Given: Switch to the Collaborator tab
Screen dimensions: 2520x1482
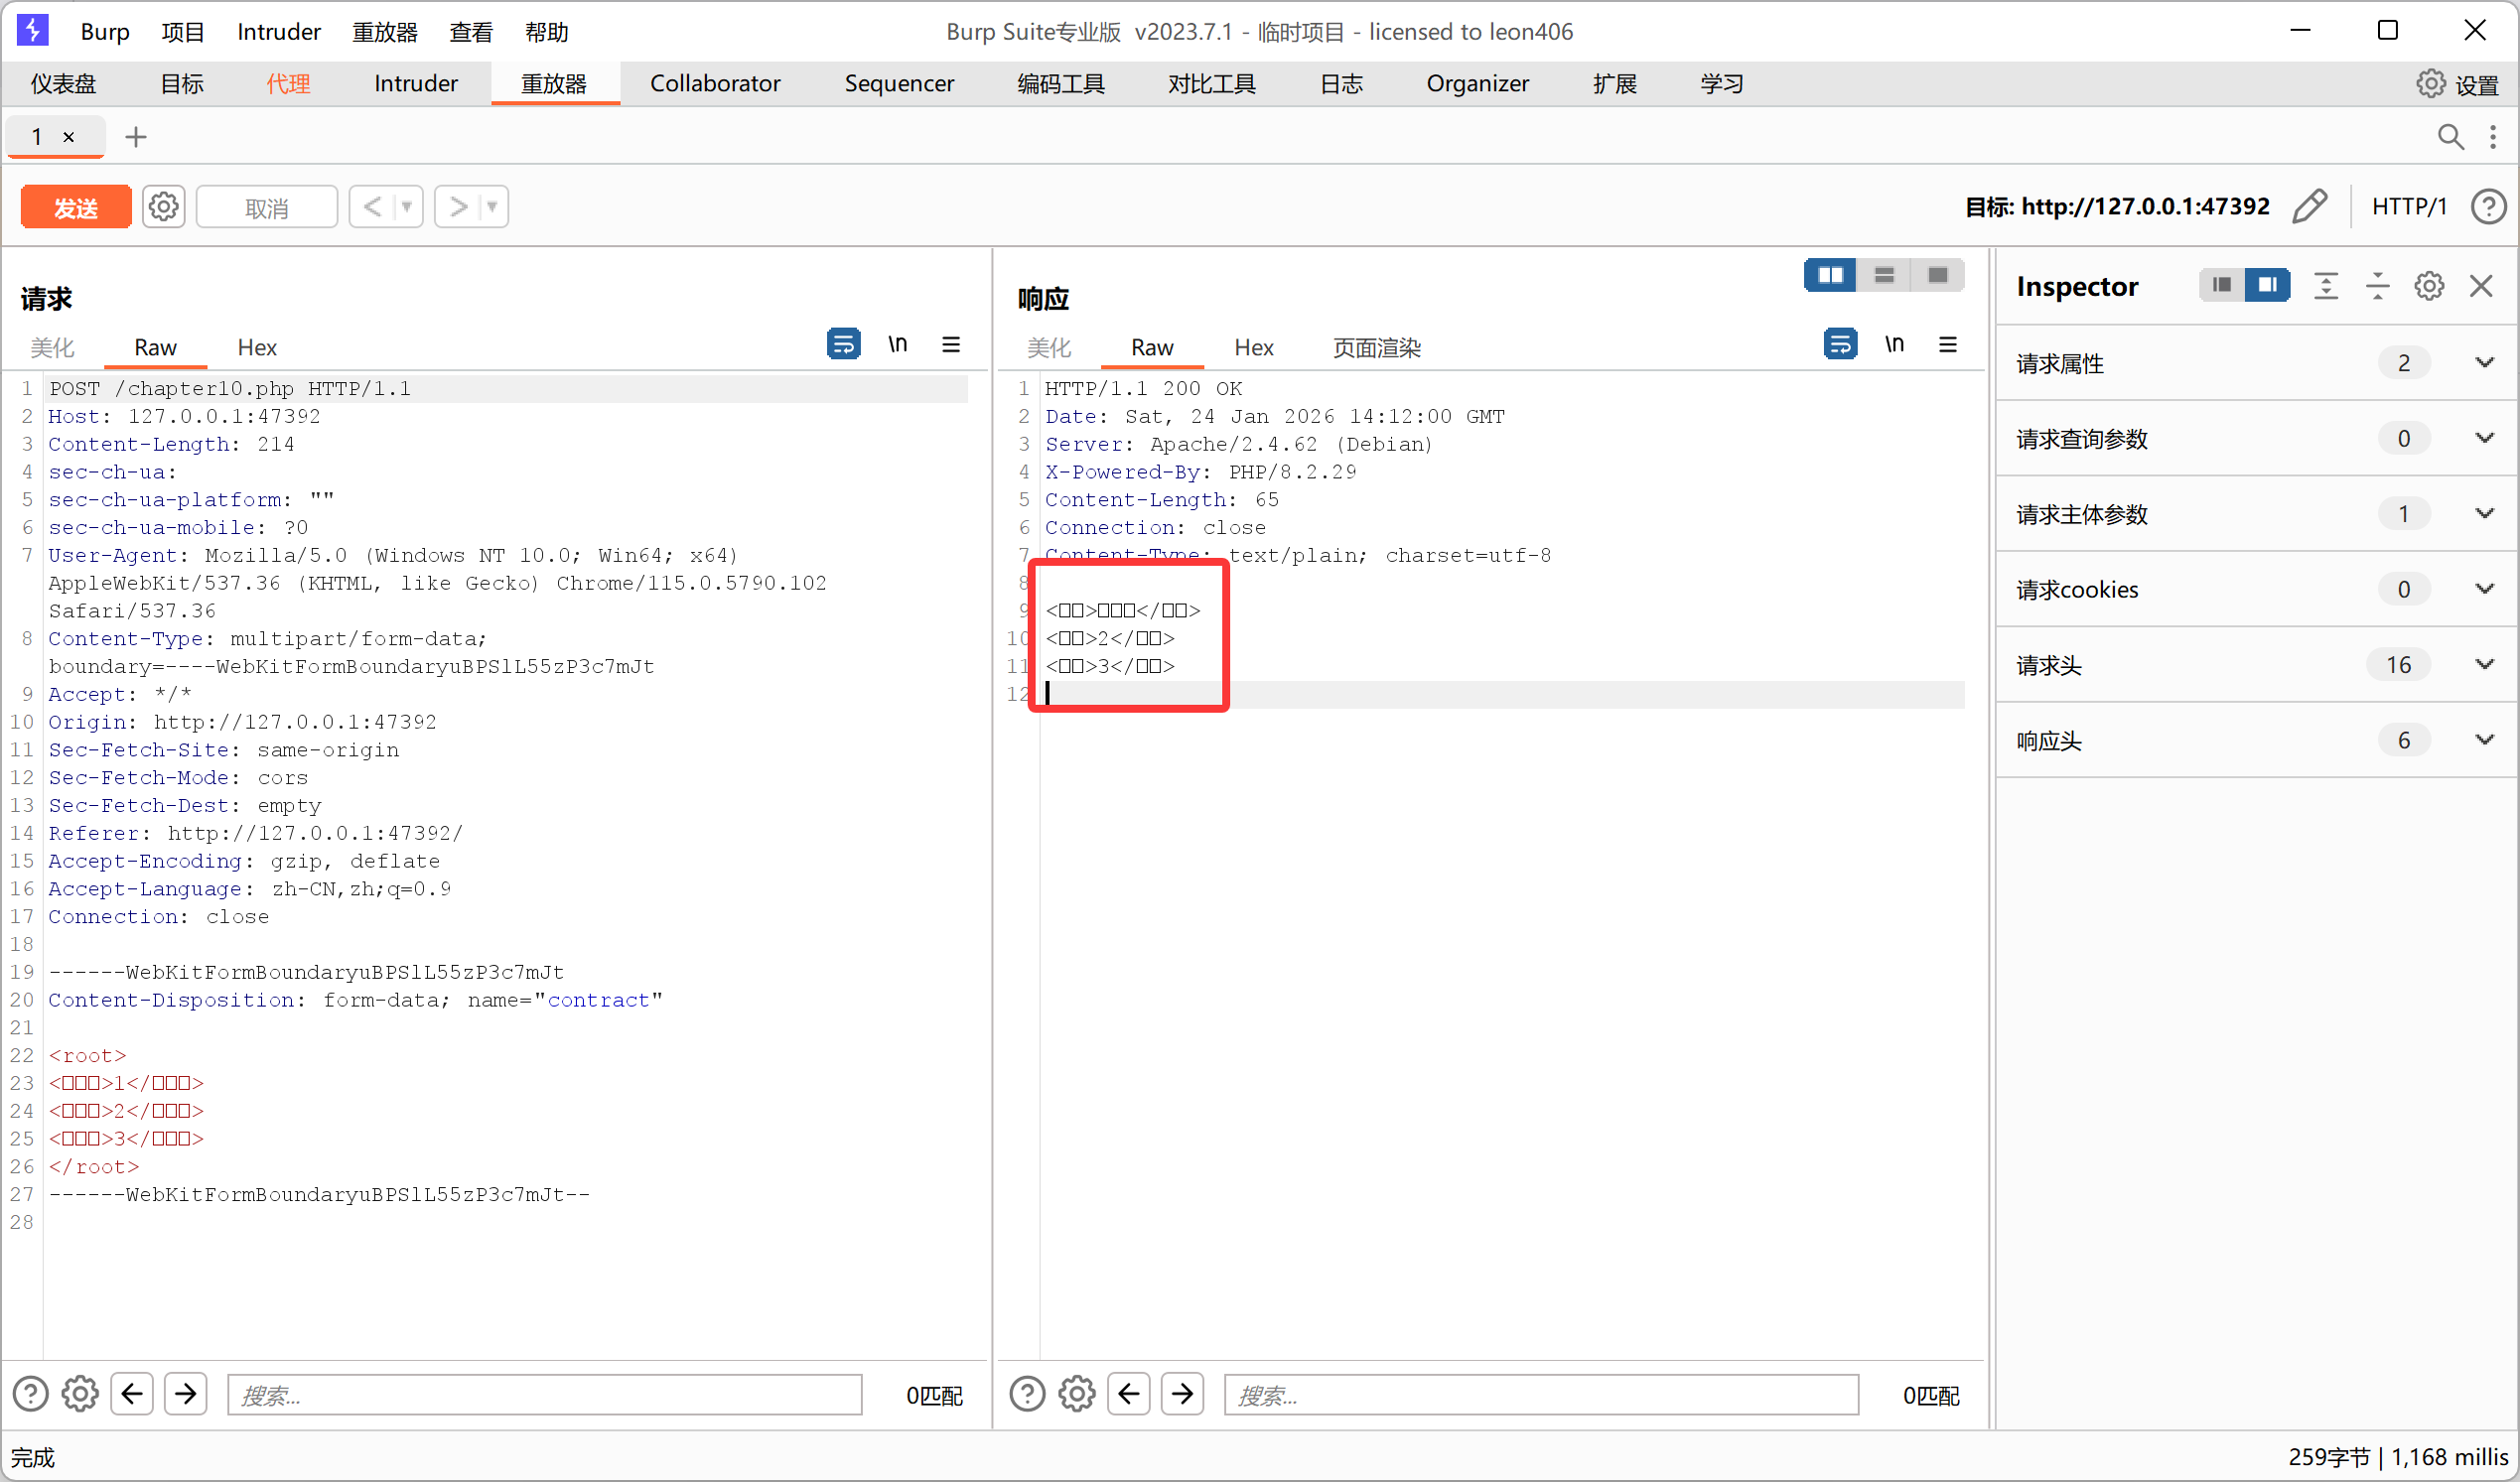Looking at the screenshot, I should point(714,84).
